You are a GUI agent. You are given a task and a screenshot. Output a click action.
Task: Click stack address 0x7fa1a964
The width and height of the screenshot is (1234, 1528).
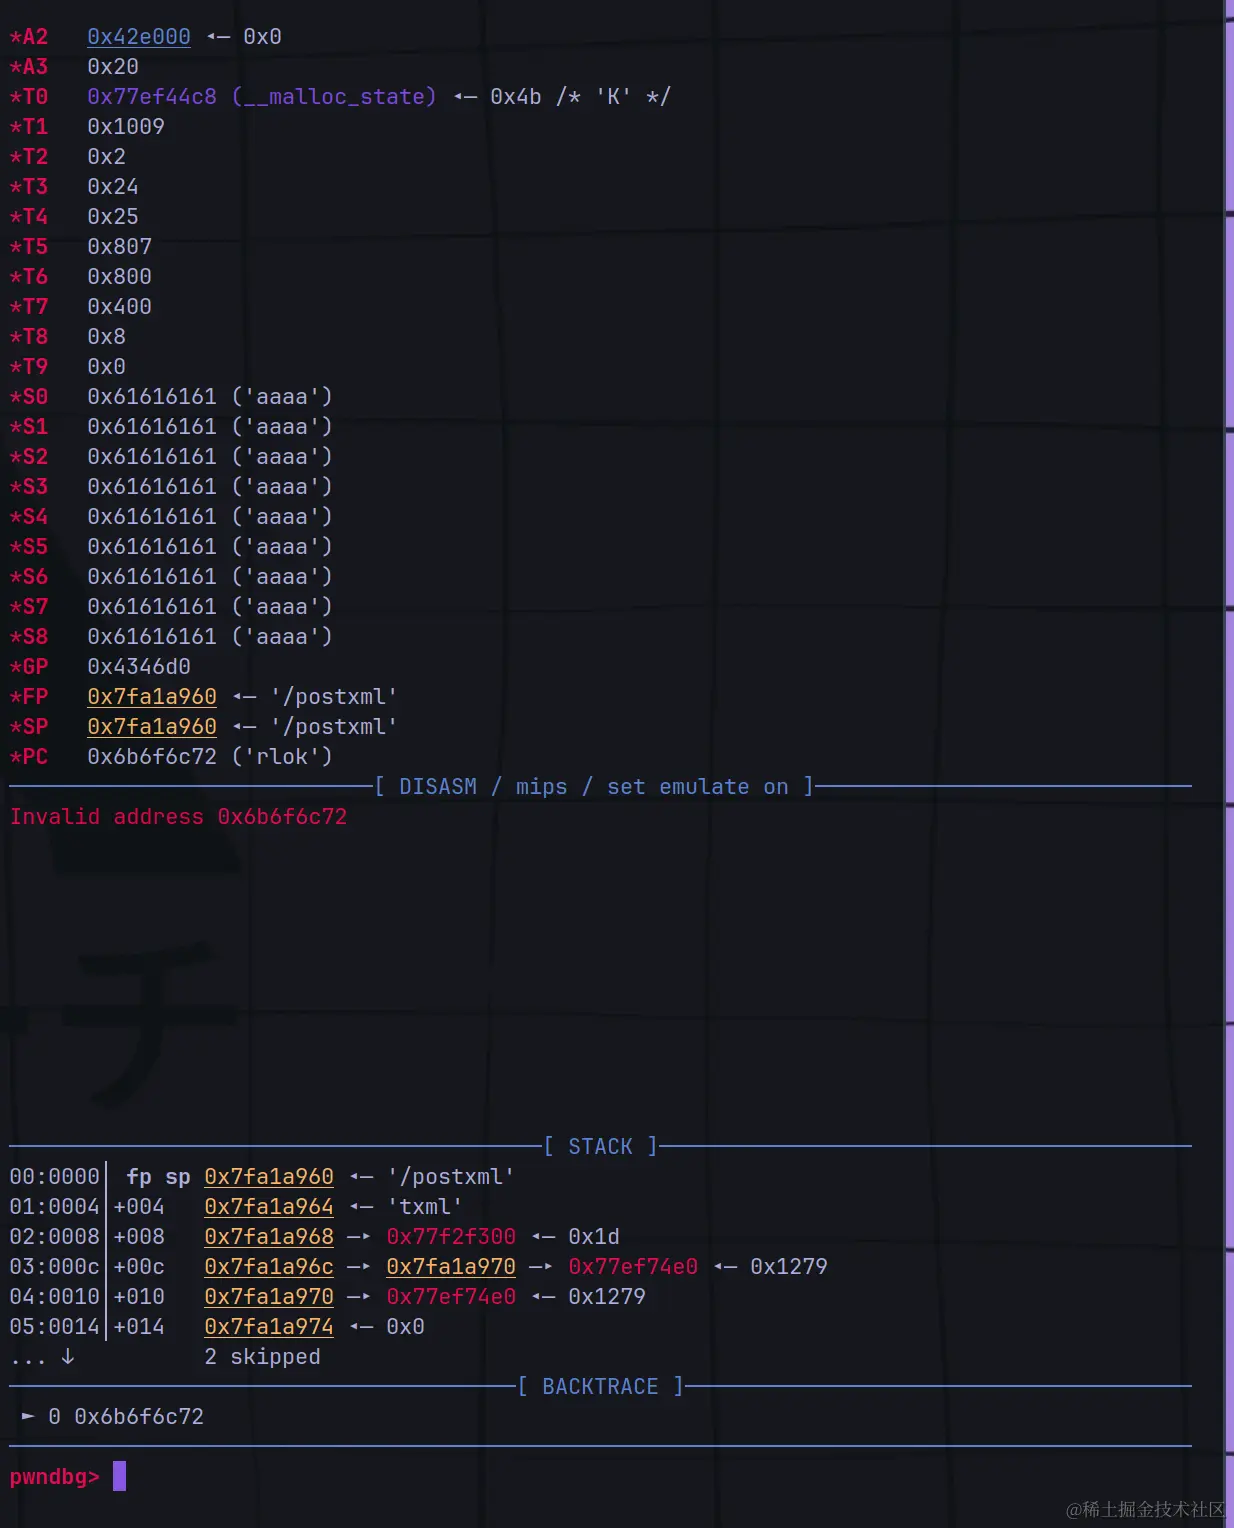tap(269, 1207)
